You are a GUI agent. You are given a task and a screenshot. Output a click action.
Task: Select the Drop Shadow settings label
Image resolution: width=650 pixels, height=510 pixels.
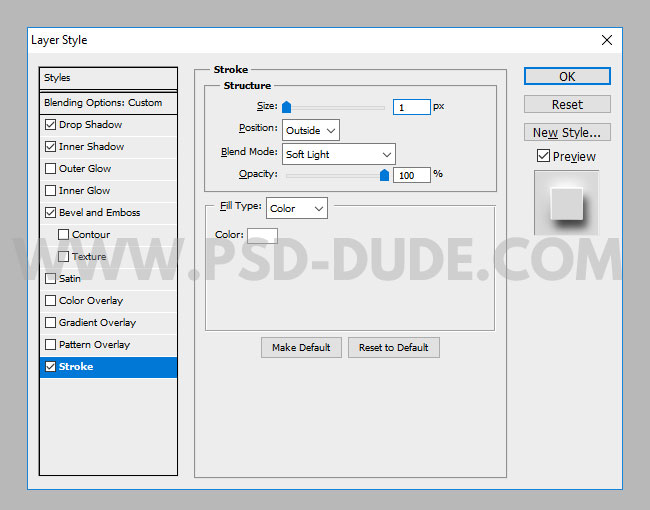[90, 124]
